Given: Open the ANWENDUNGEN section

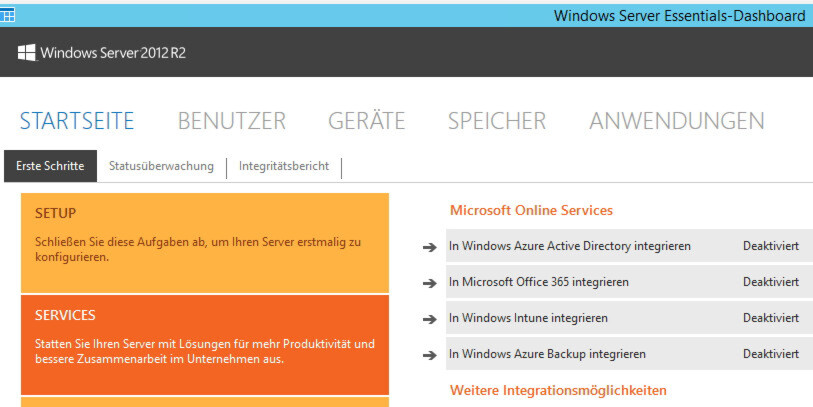Looking at the screenshot, I should coord(677,121).
